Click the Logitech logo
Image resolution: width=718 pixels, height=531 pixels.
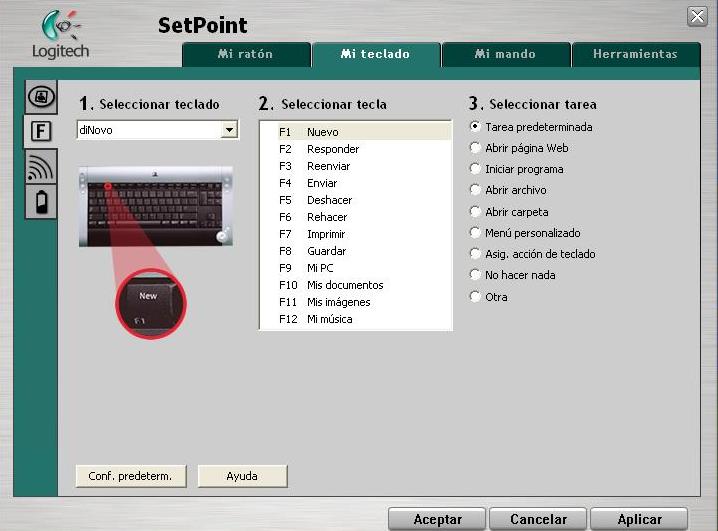(60, 35)
